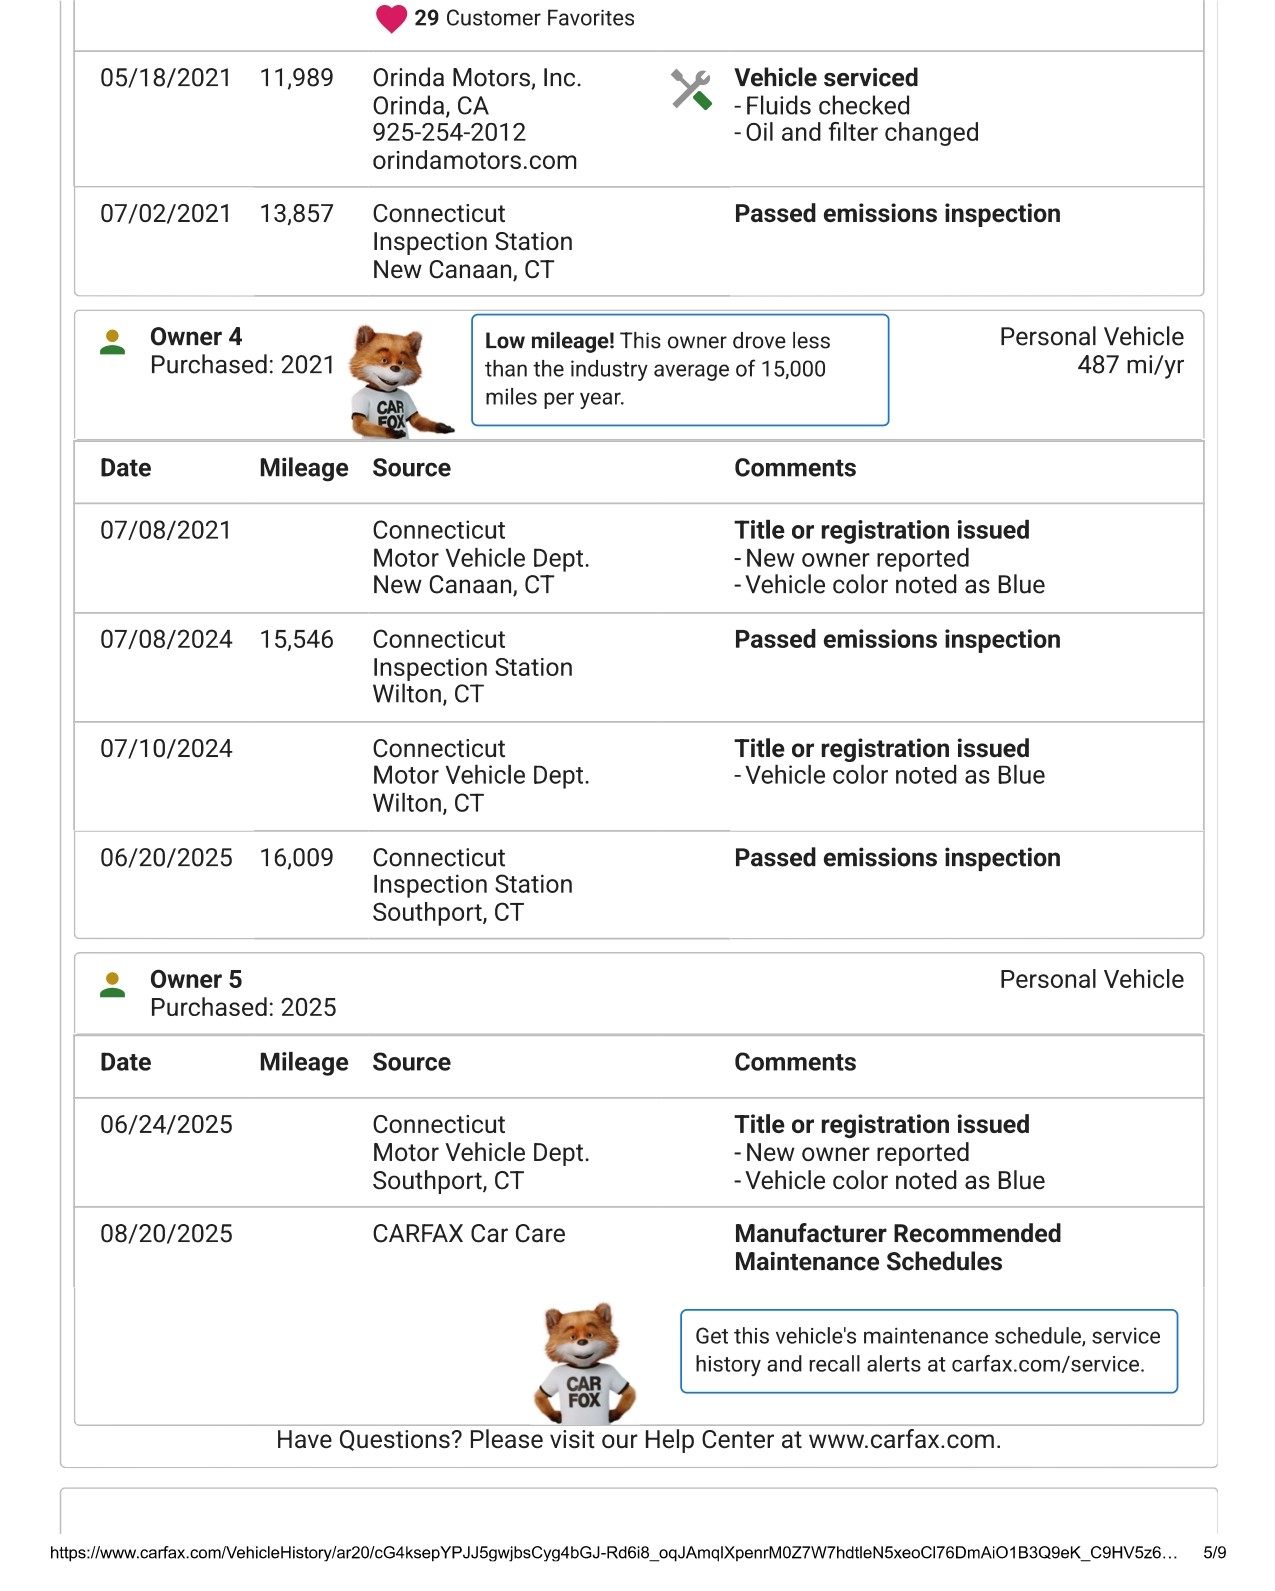Viewport: 1275px width, 1591px height.
Task: Click the Owner 4 heading
Action: coord(196,337)
